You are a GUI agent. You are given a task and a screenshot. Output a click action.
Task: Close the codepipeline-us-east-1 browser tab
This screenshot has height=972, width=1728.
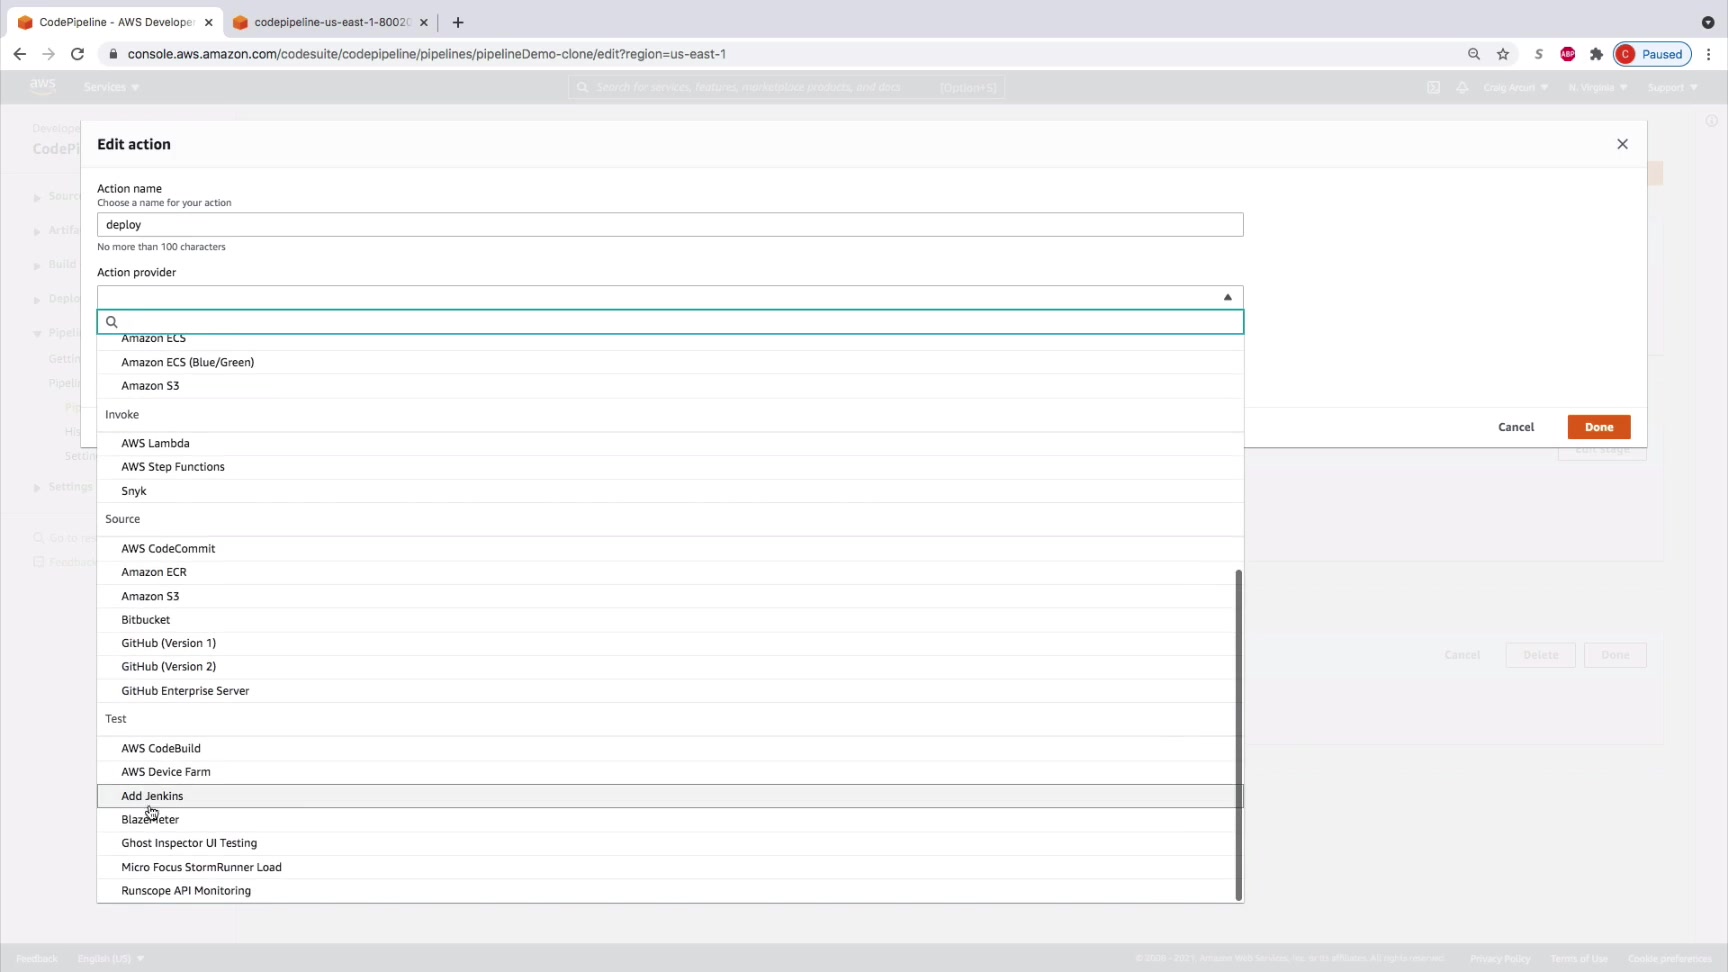tap(424, 22)
